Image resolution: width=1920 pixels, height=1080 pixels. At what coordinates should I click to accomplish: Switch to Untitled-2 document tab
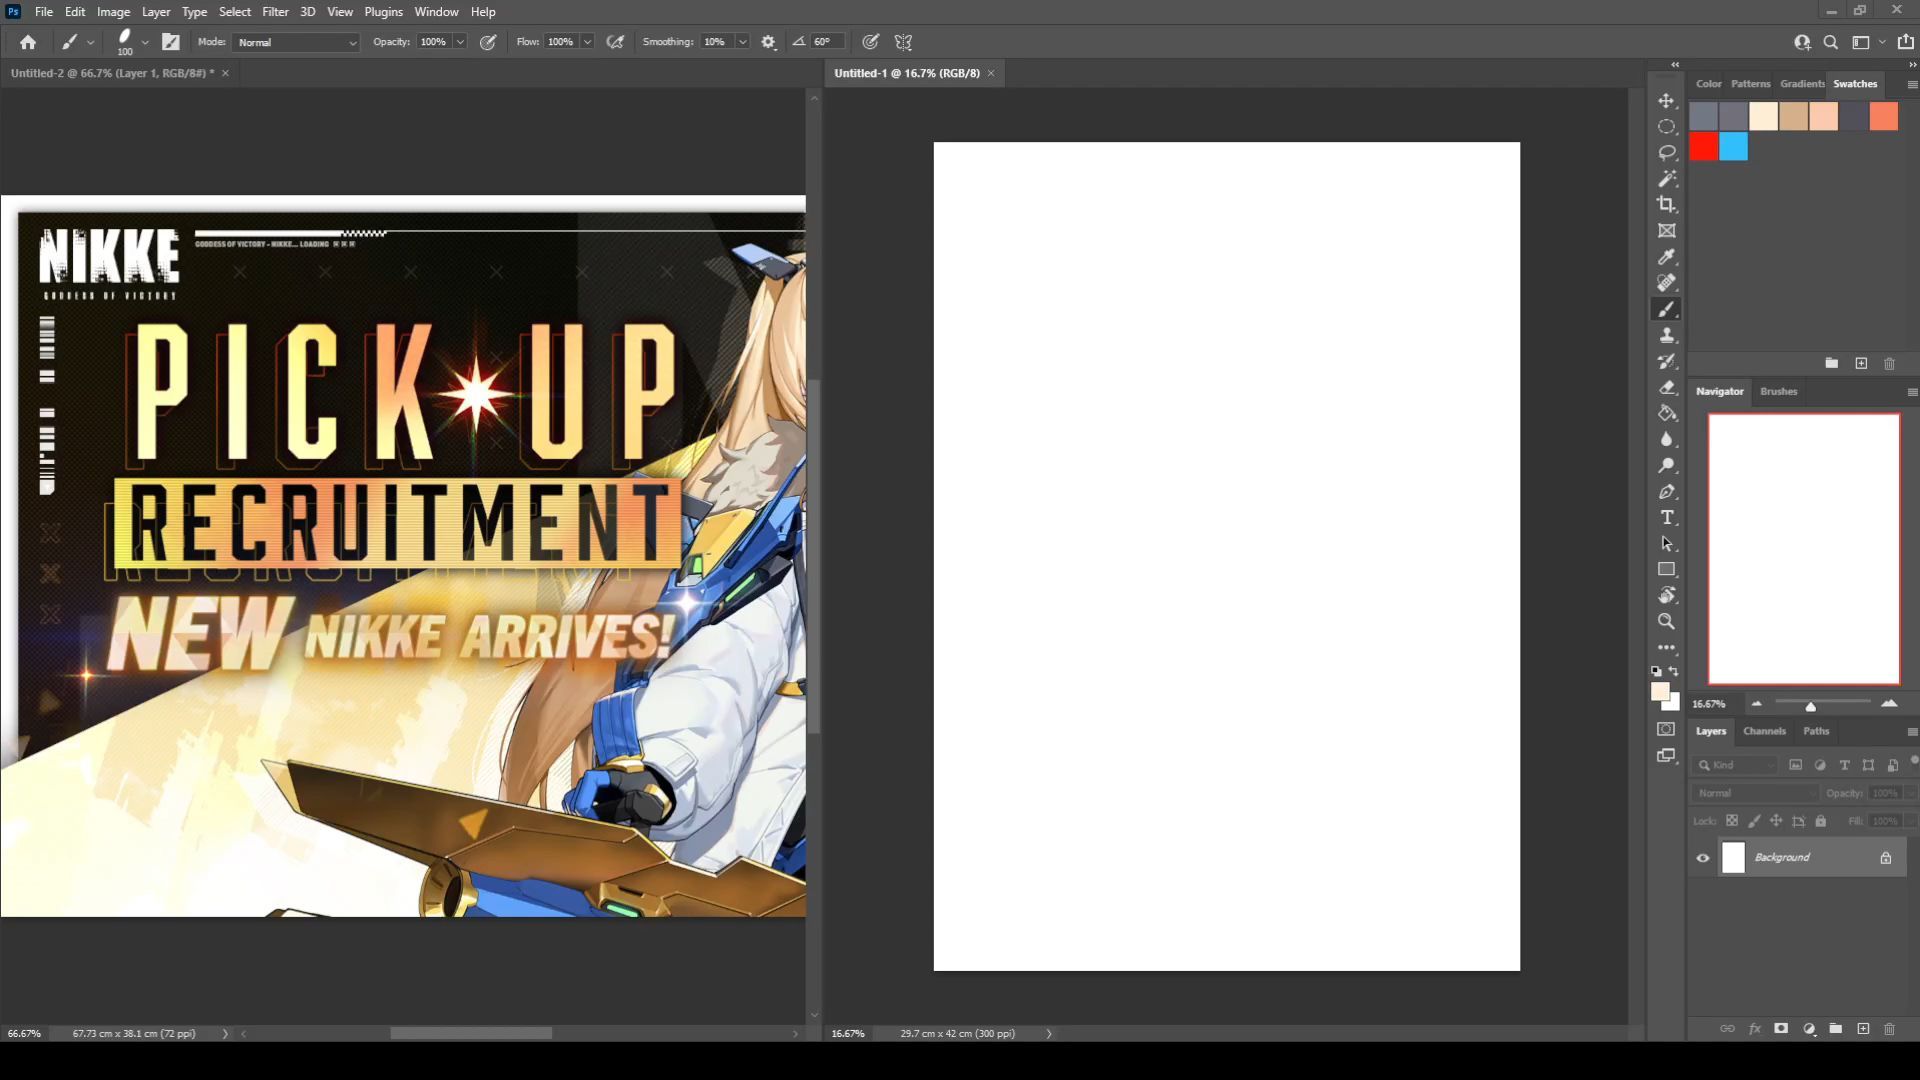point(112,73)
